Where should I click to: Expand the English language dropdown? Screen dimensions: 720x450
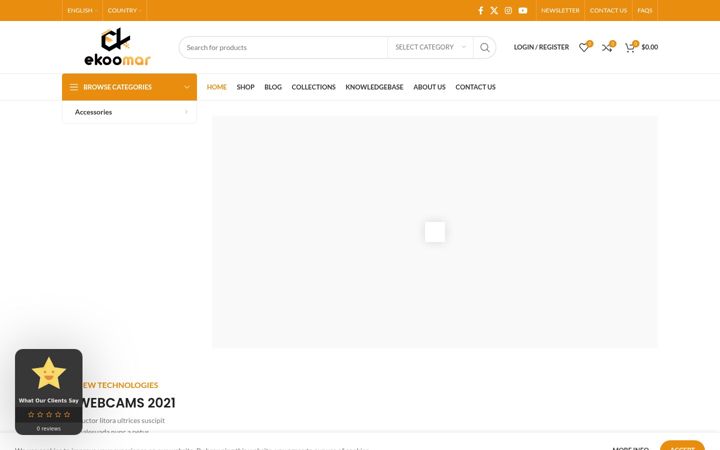pyautogui.click(x=82, y=10)
